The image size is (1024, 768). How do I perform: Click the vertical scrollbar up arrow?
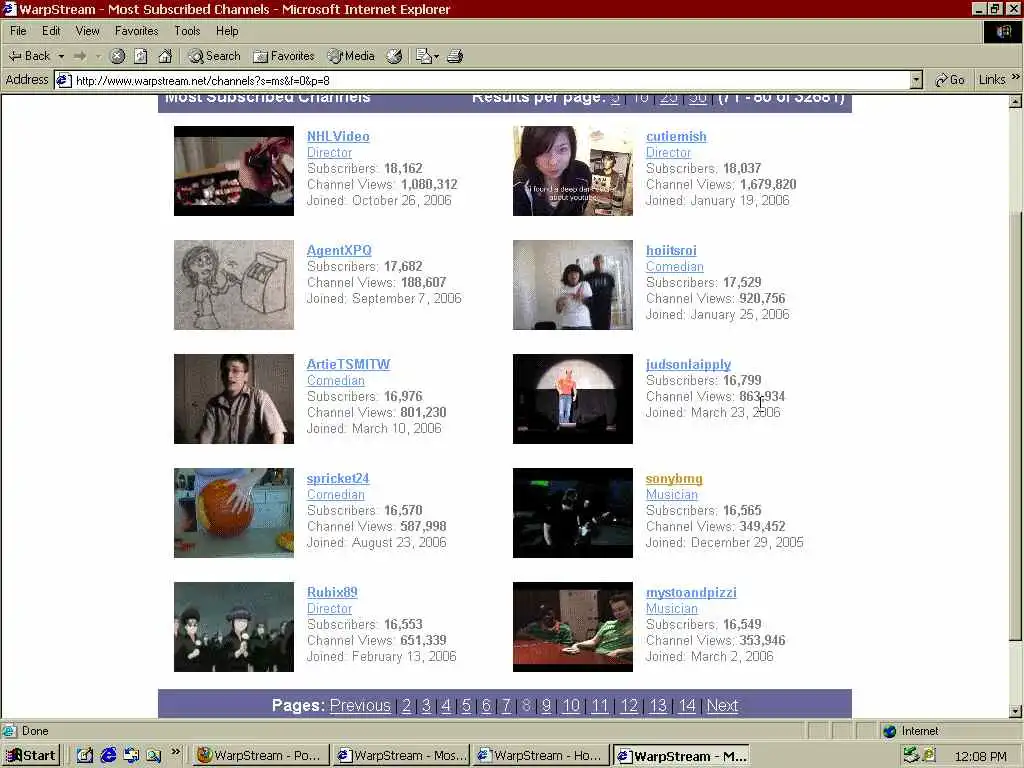1016,101
